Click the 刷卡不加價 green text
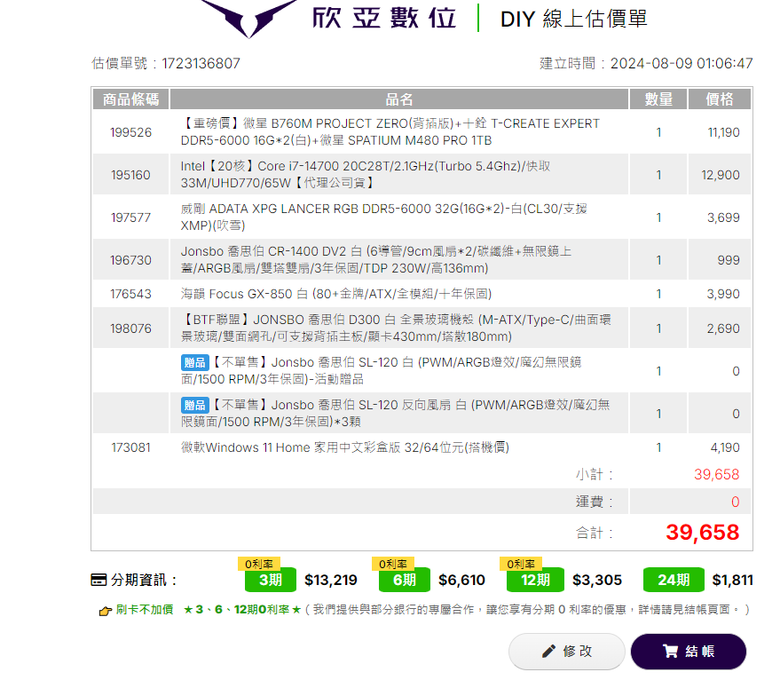 click(144, 610)
